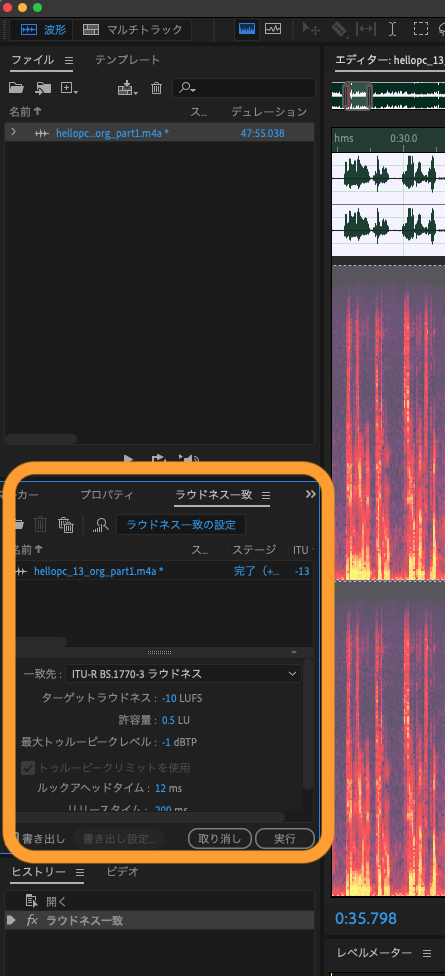Select the Time Selection I-beam tool
This screenshot has width=445, height=976.
point(392,29)
